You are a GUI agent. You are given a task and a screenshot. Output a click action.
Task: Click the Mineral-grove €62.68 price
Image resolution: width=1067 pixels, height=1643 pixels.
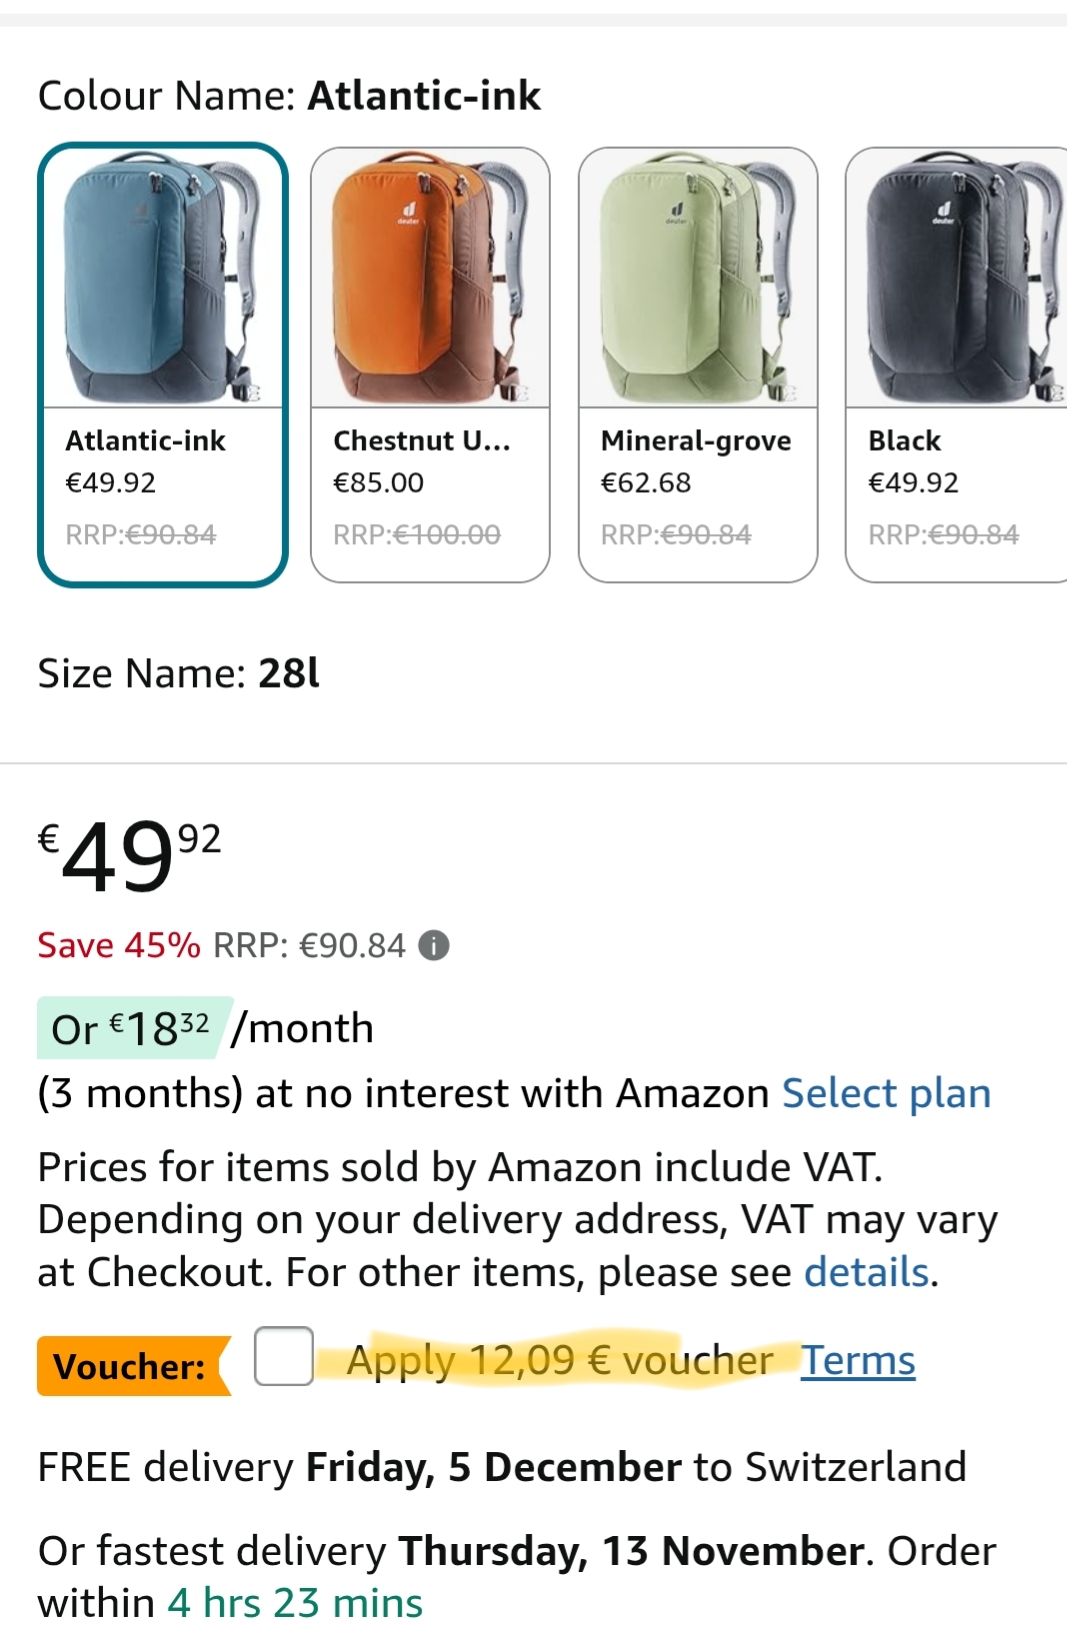tap(645, 483)
